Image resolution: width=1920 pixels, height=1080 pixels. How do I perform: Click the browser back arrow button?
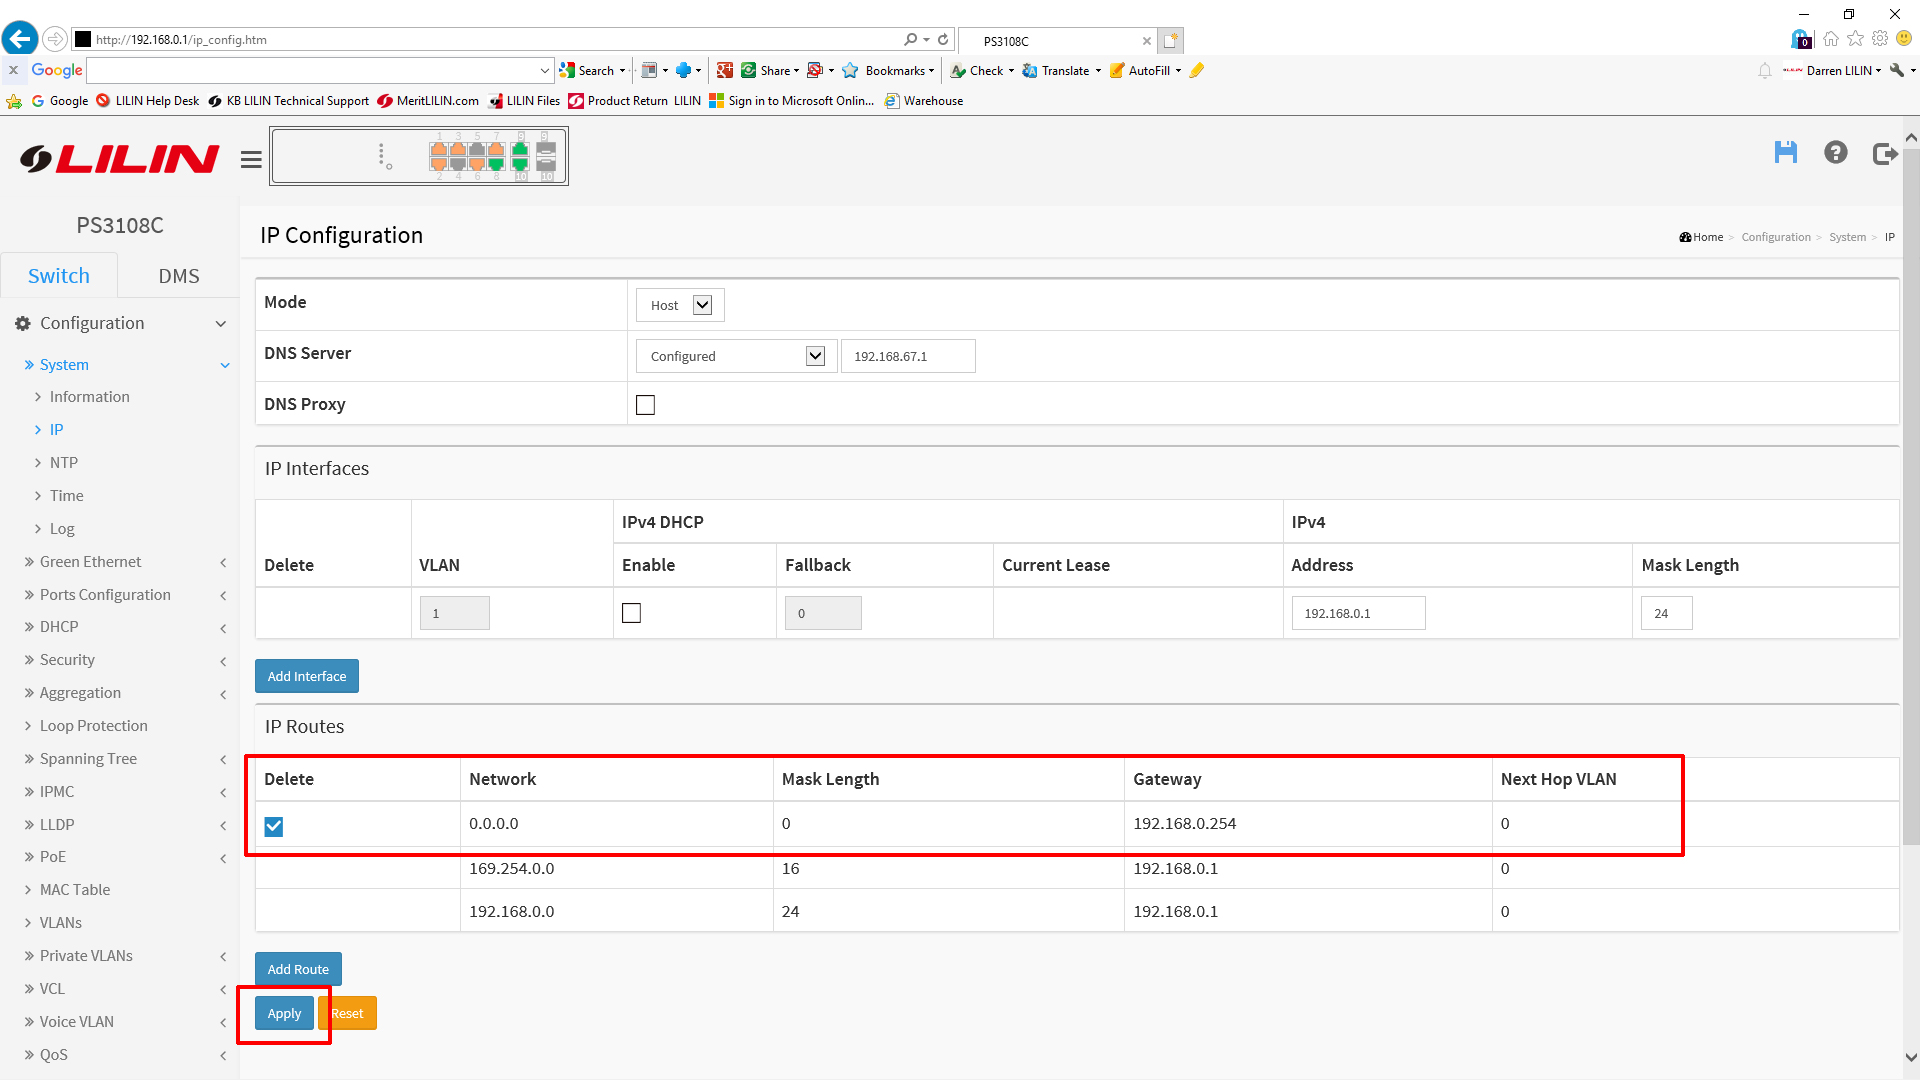20,40
